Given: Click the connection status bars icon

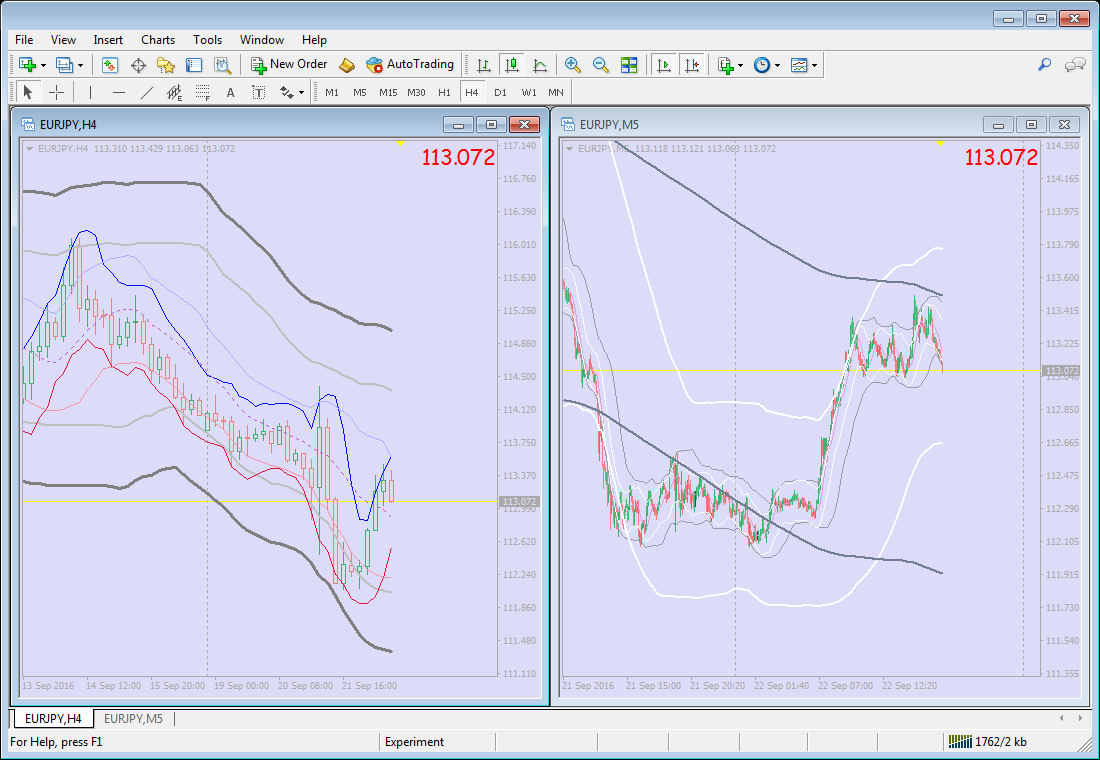Looking at the screenshot, I should 960,741.
